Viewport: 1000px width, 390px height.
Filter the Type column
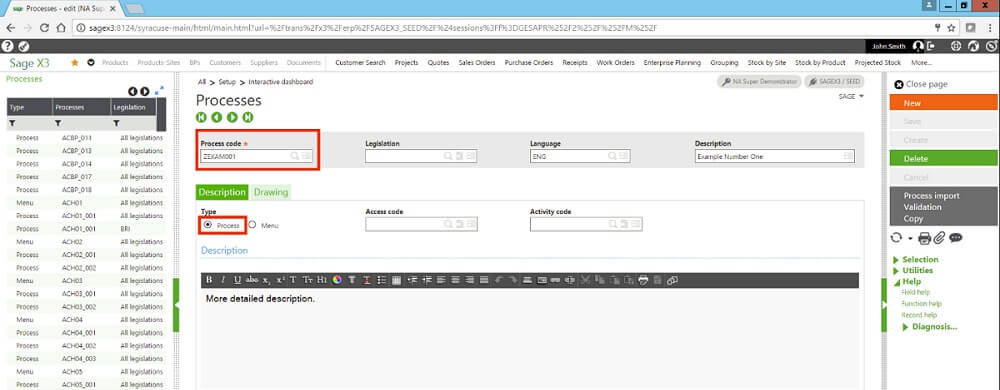12,123
